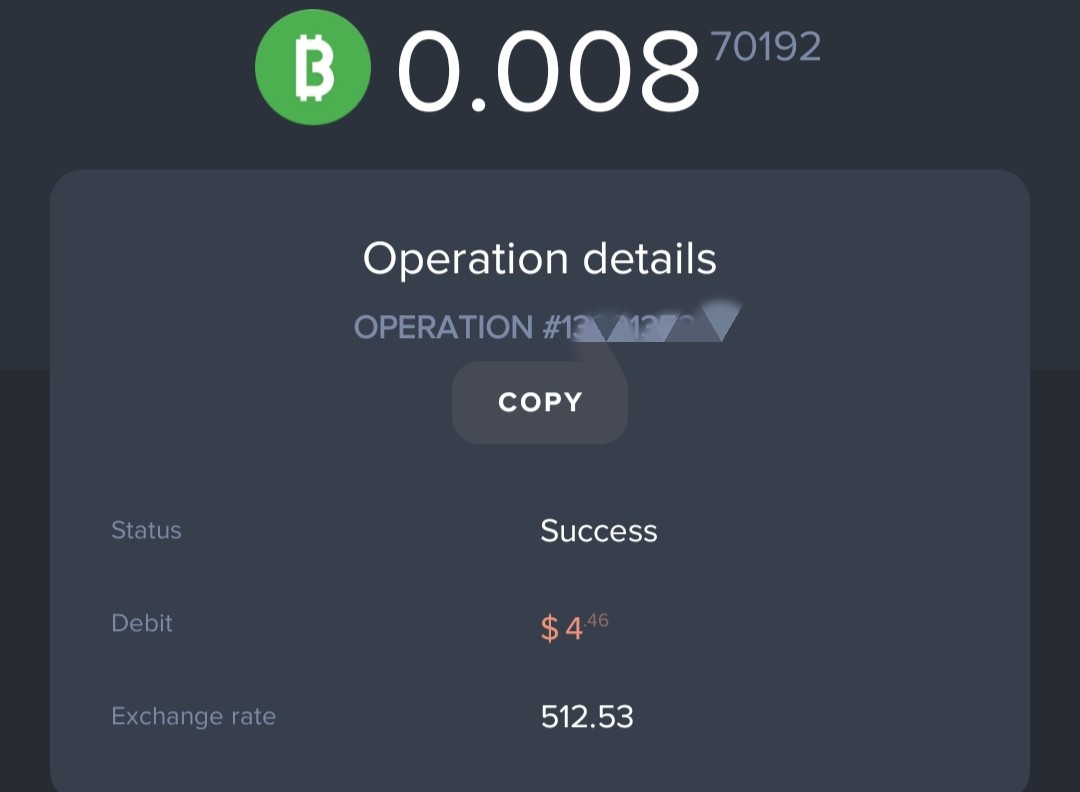
Task: Tap the word rate in Exchange rate
Action: point(253,716)
